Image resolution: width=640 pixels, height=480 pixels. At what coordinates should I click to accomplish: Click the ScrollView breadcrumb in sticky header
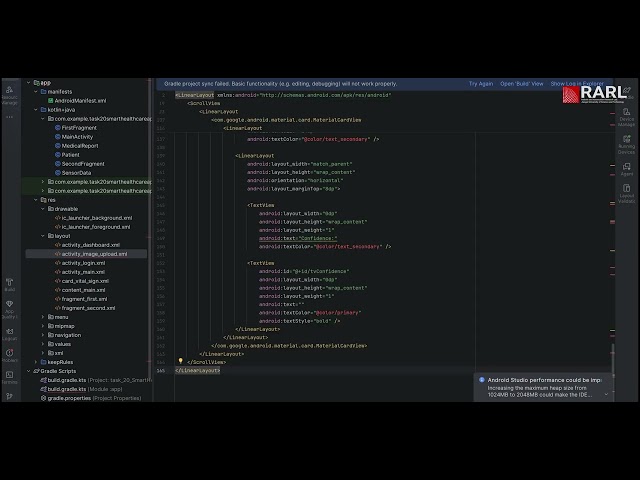pyautogui.click(x=204, y=103)
